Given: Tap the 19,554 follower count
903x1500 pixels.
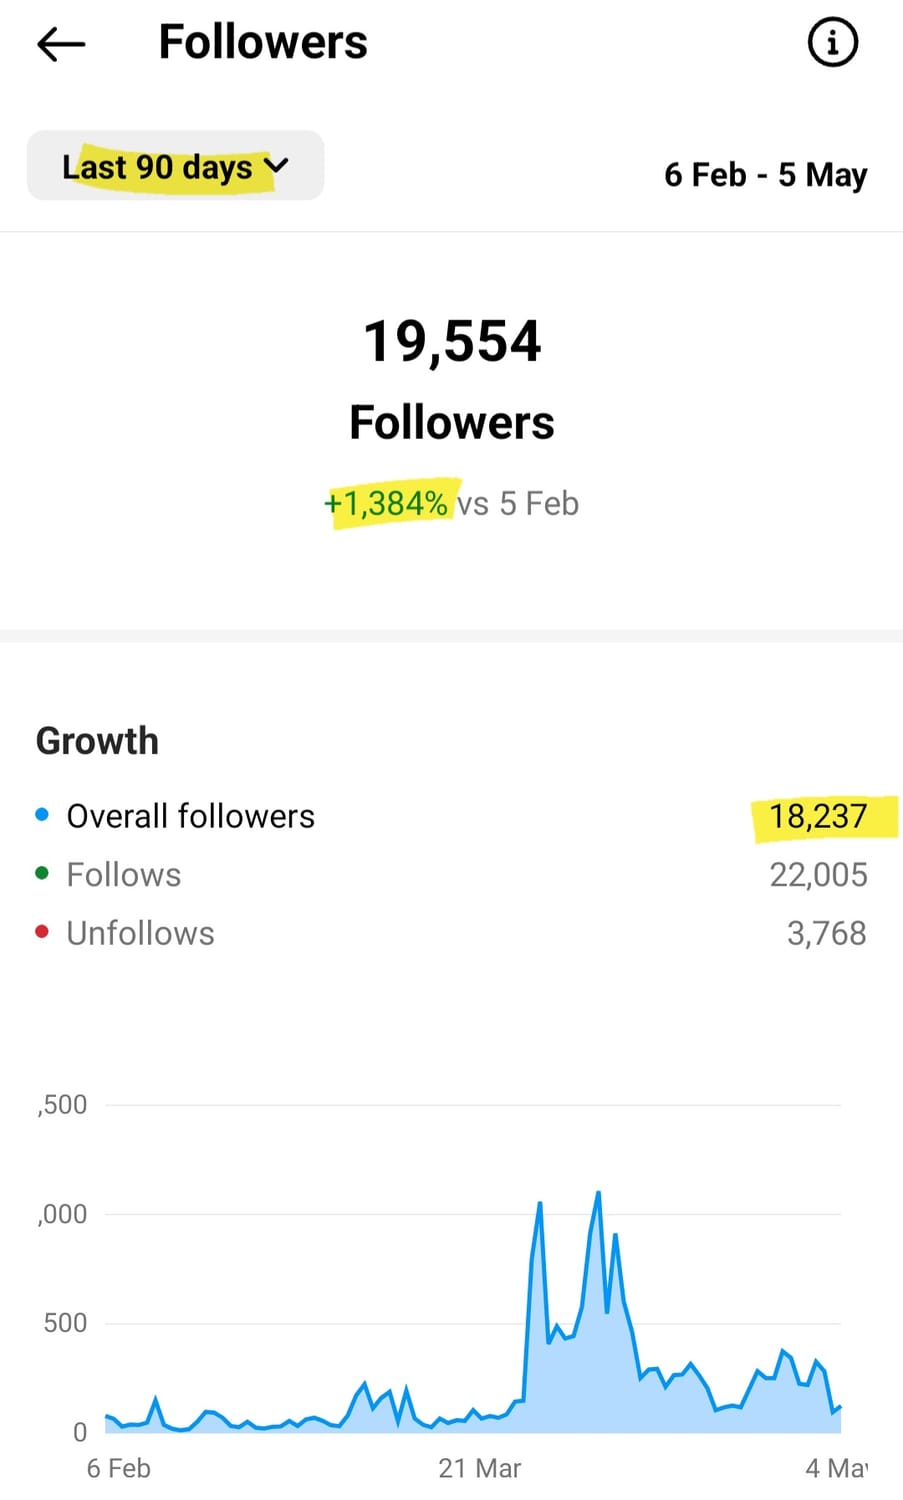Looking at the screenshot, I should [x=452, y=341].
